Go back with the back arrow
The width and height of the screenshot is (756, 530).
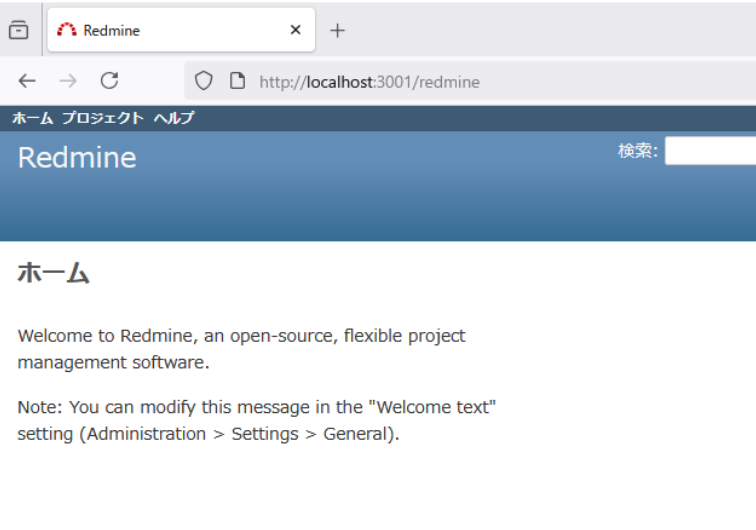click(x=27, y=81)
